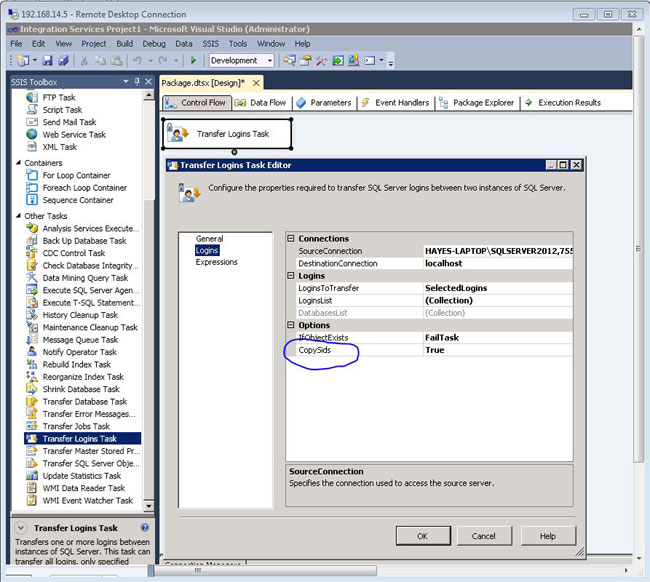Select CDC Control Task item
The image size is (650, 582).
click(x=74, y=253)
